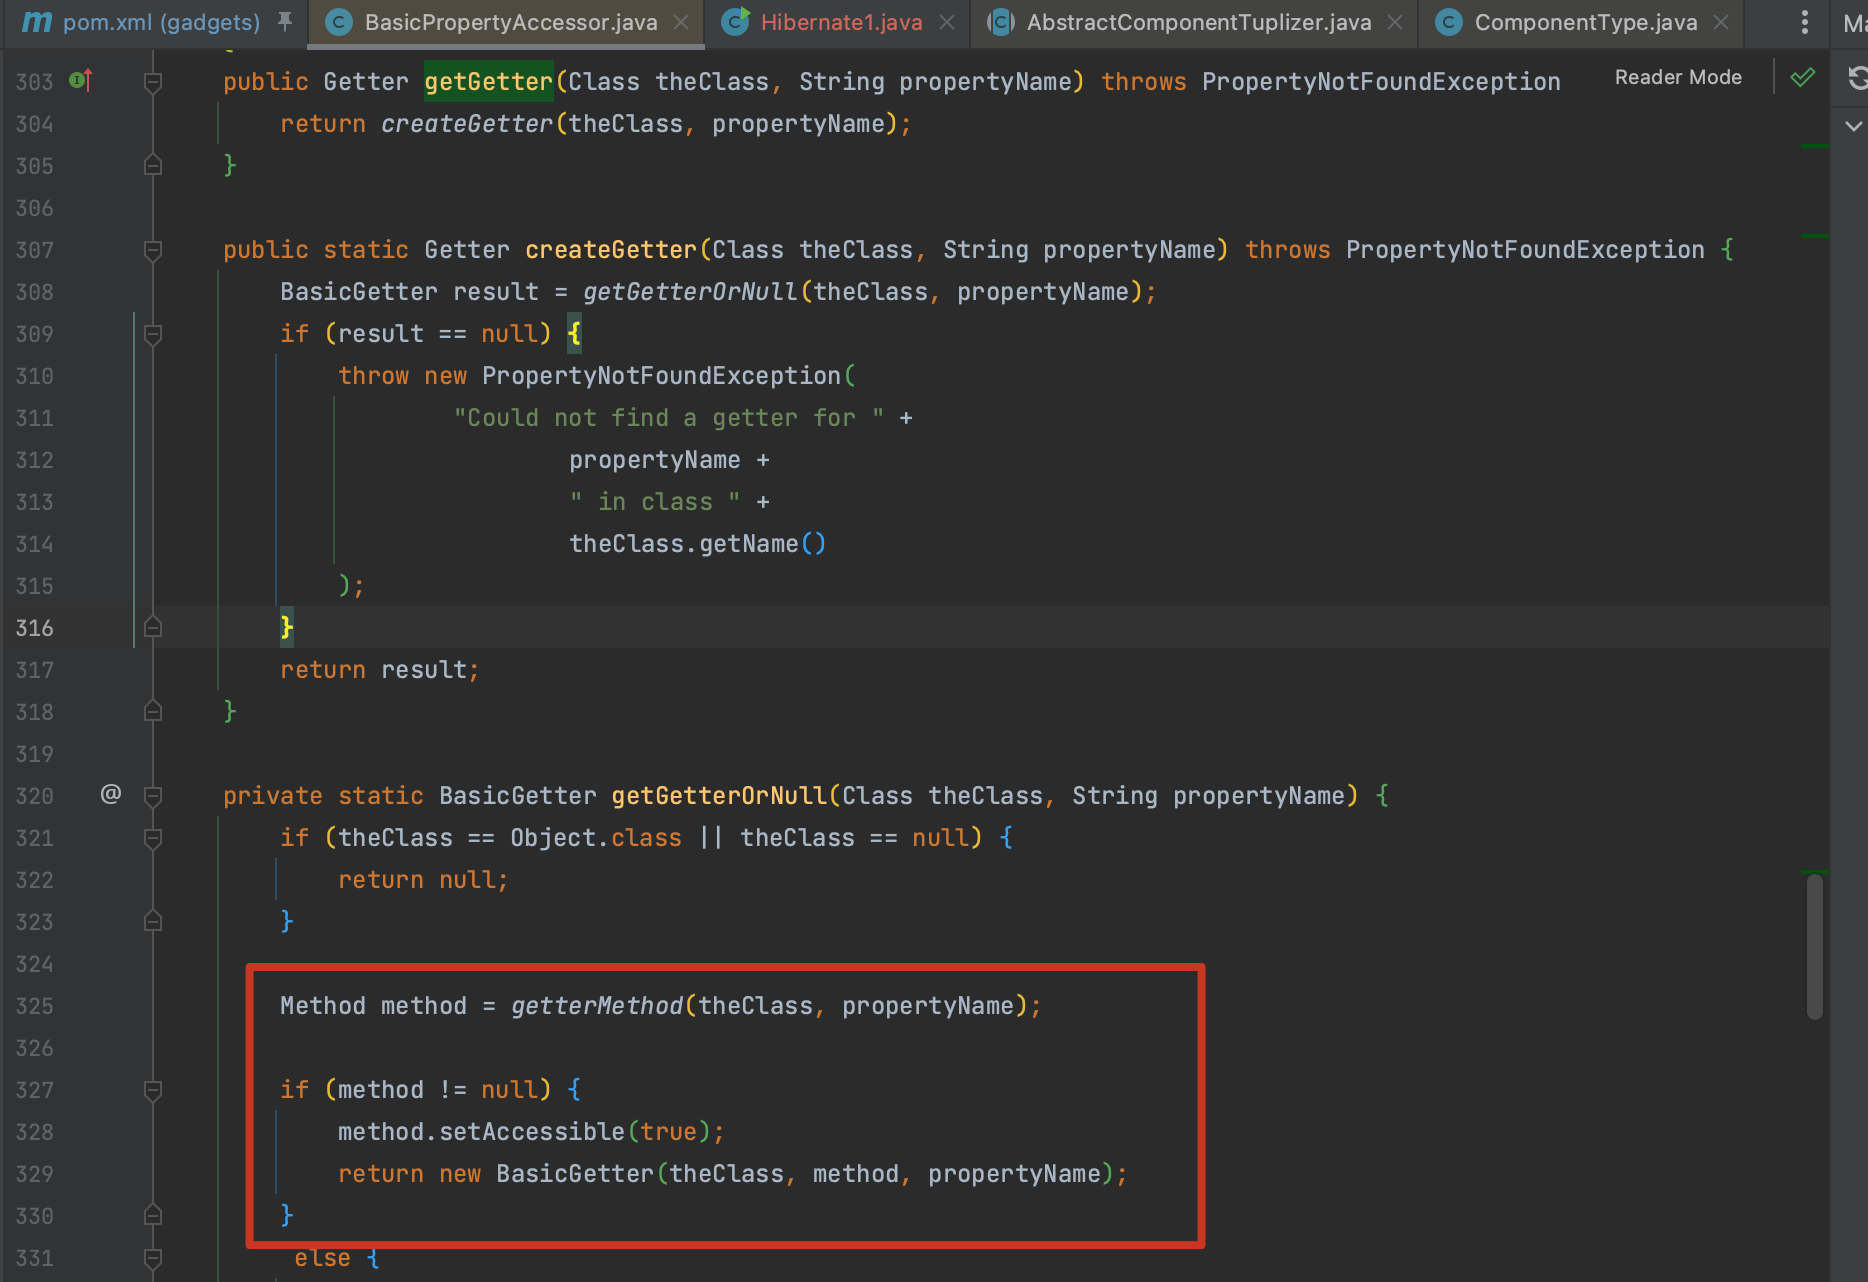
Task: Expand the chevron in the right panel
Action: coord(1854,126)
